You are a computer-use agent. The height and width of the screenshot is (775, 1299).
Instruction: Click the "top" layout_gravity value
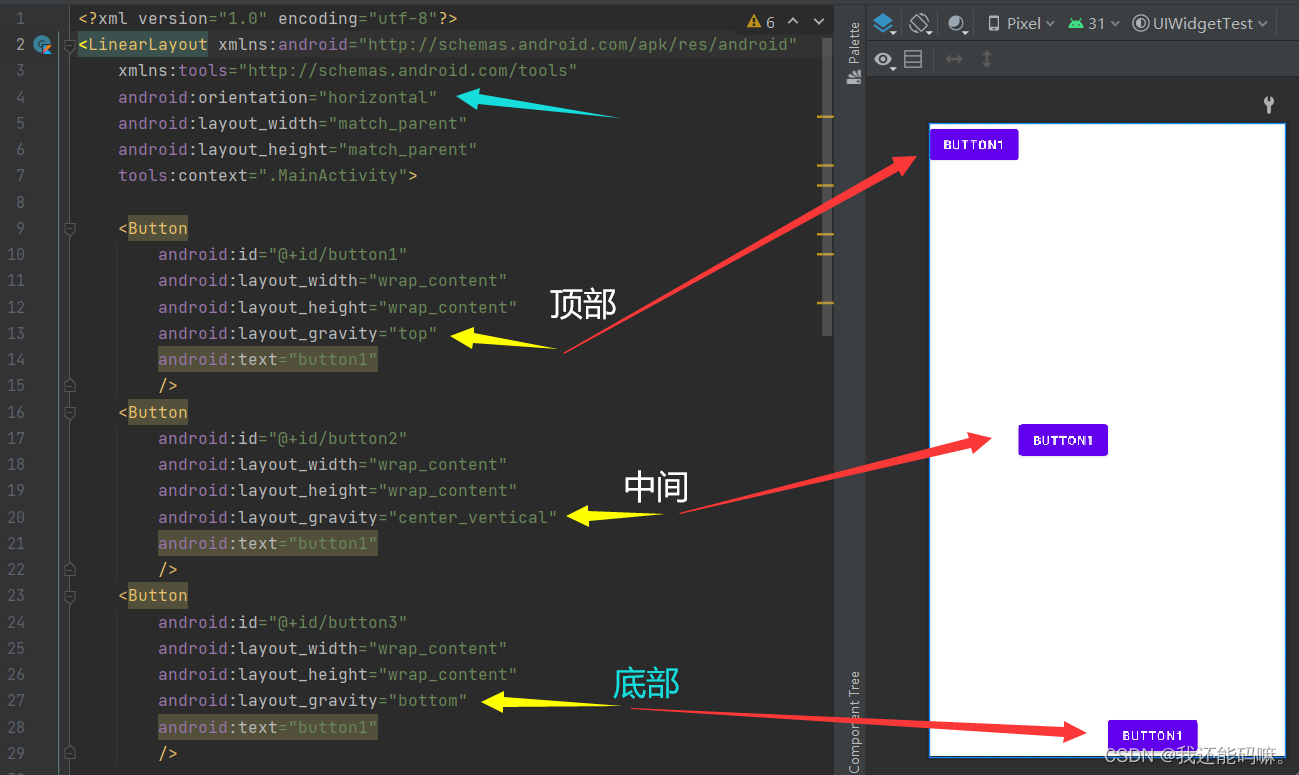tap(413, 334)
